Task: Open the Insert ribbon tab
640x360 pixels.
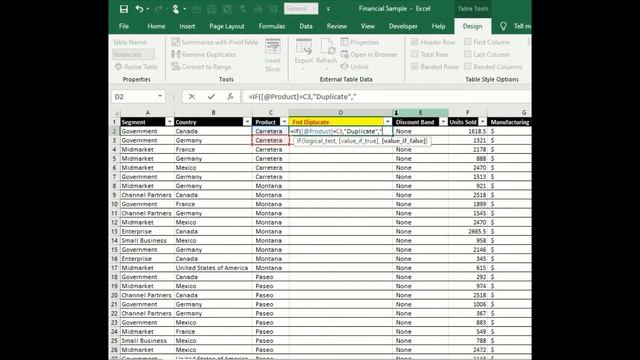Action: [187, 26]
